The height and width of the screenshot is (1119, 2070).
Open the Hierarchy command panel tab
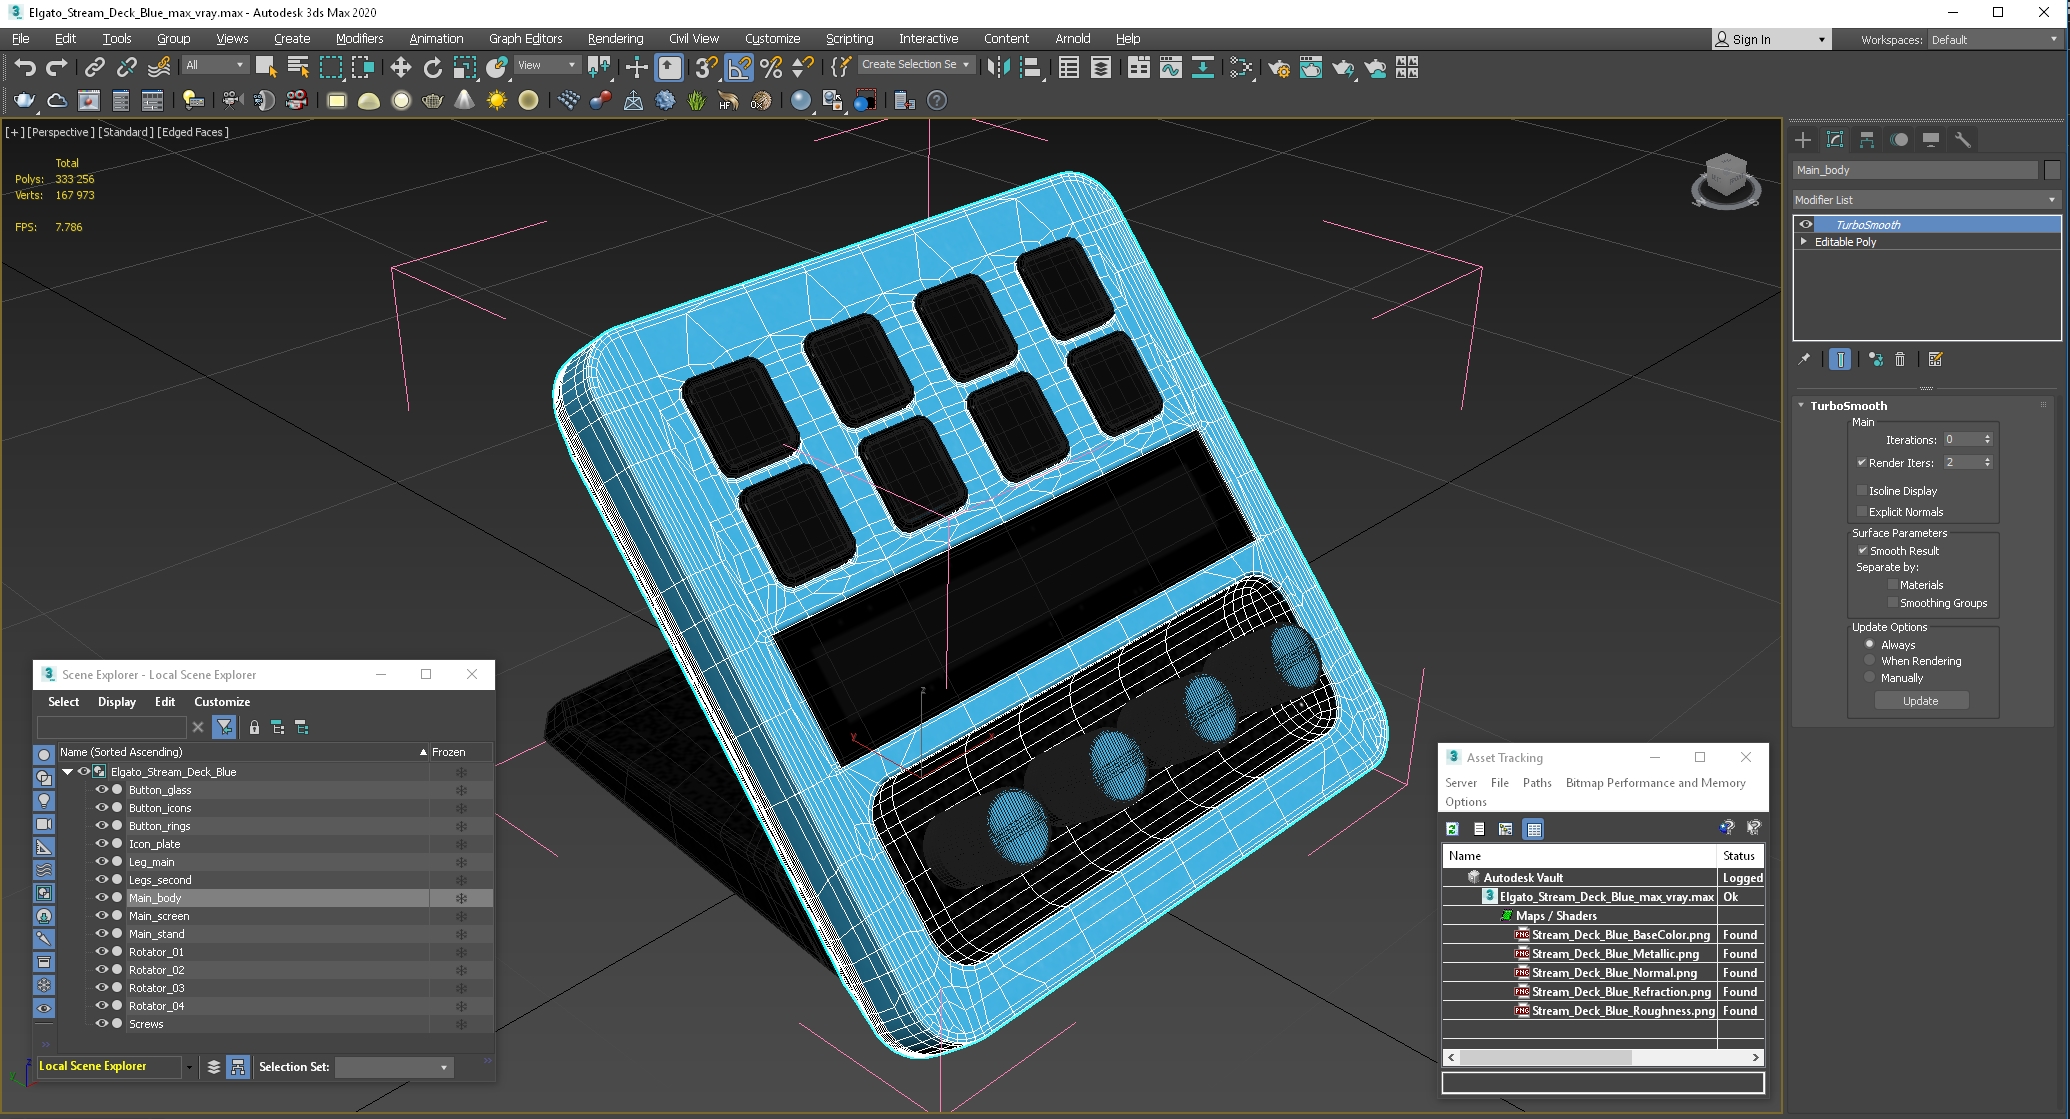tap(1867, 139)
